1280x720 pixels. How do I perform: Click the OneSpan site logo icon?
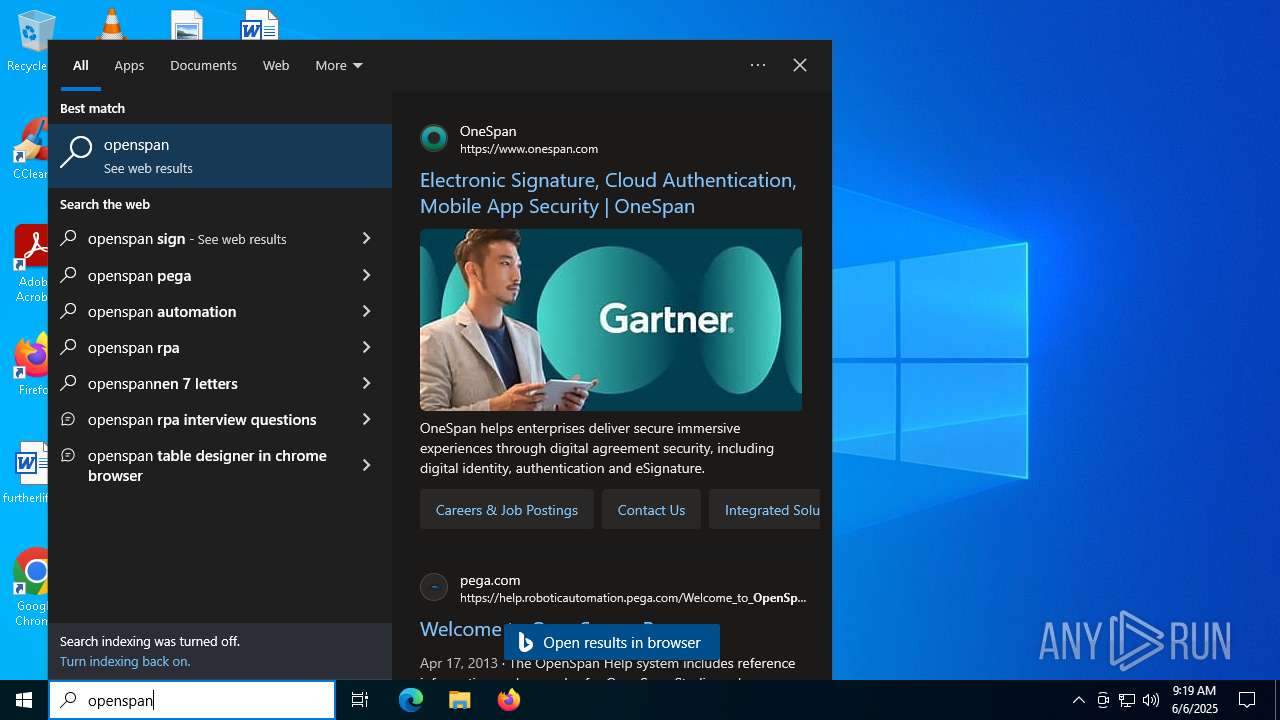tap(434, 138)
